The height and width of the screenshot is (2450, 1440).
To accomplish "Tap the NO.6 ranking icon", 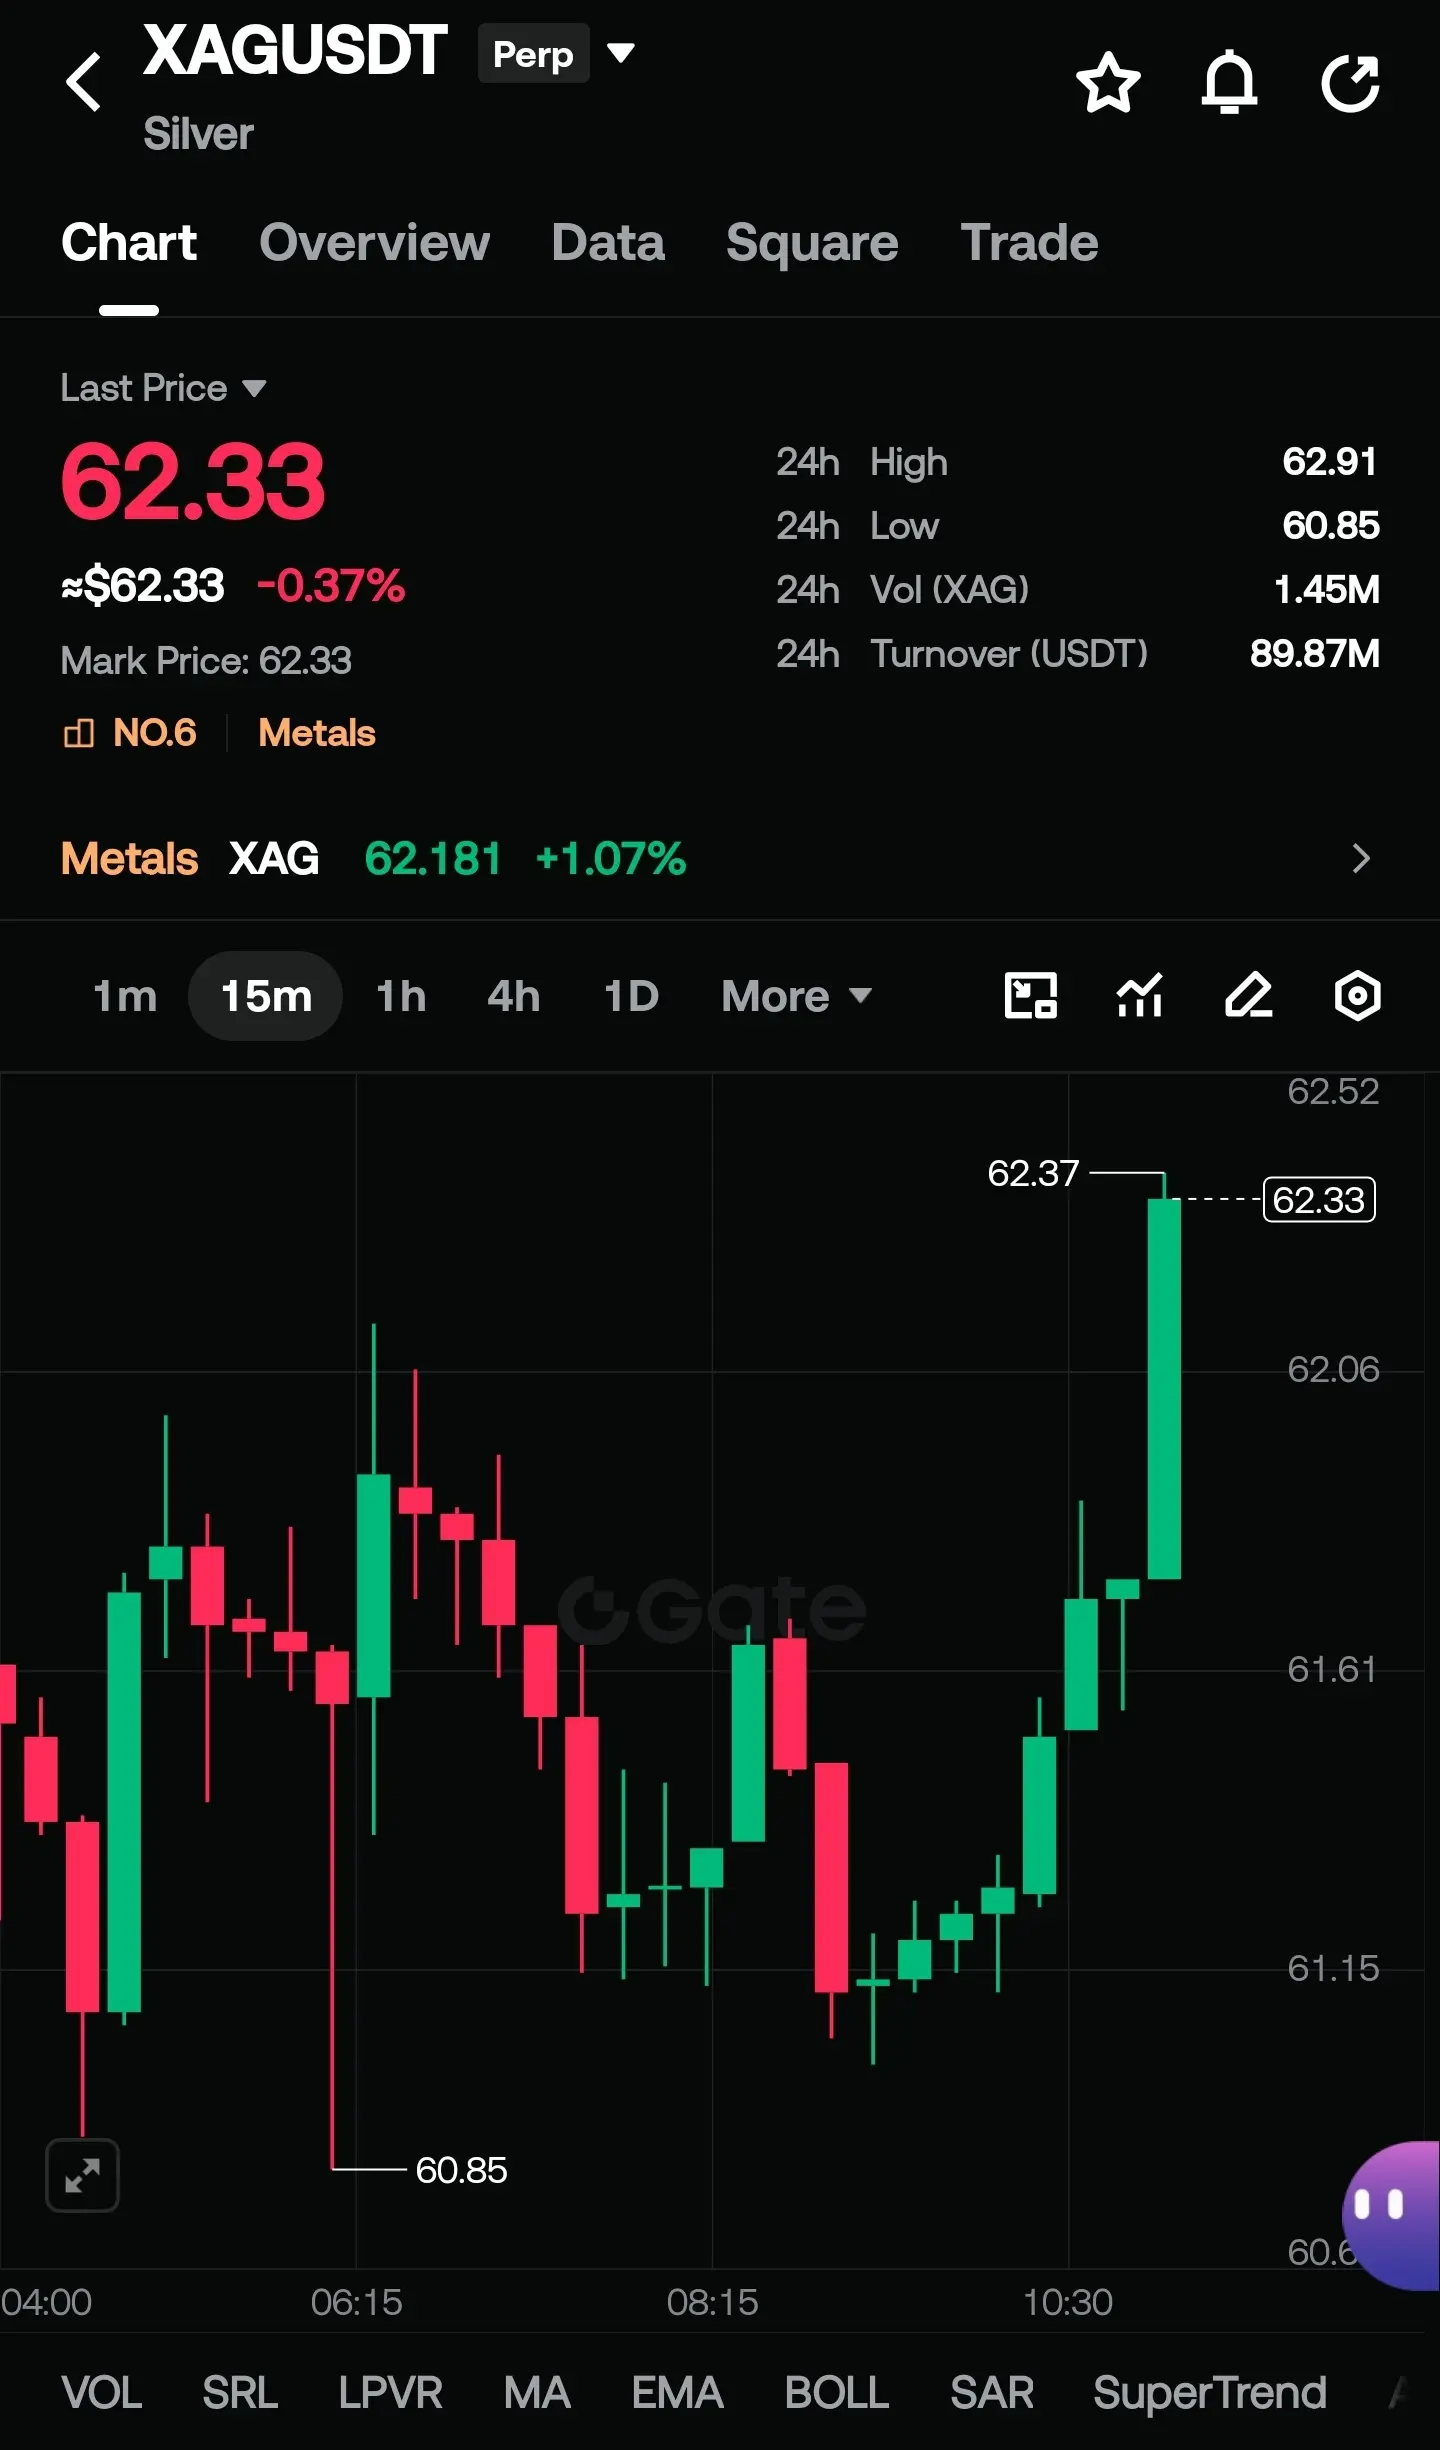I will pyautogui.click(x=79, y=733).
